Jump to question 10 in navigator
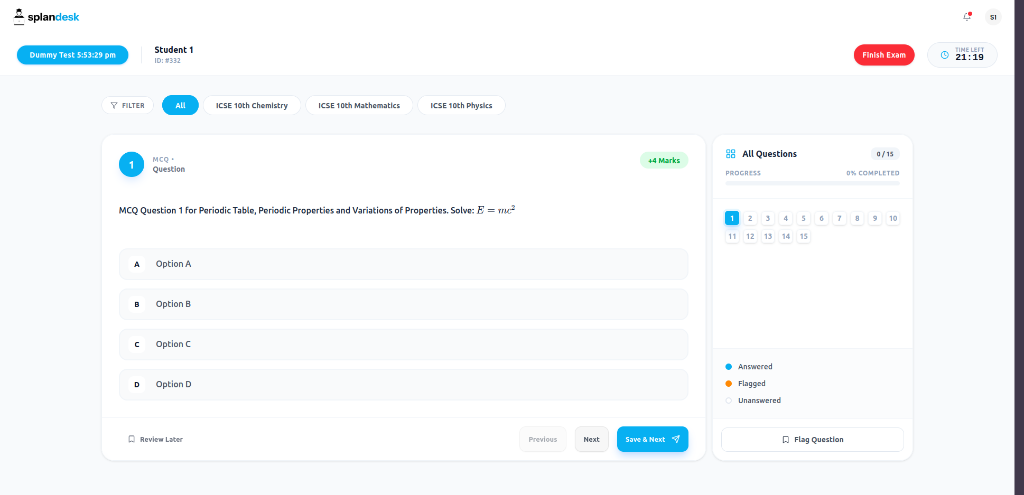Screen dimensions: 1024x495 pos(893,218)
